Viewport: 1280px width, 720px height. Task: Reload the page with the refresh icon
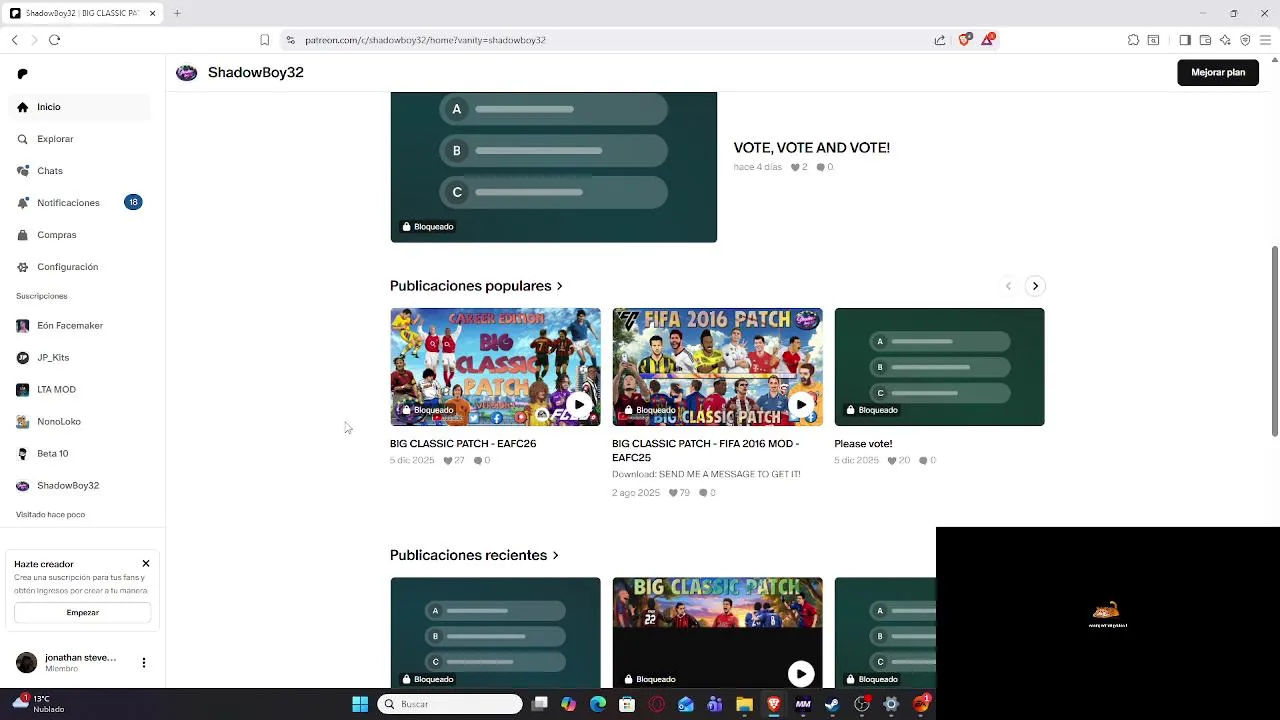pyautogui.click(x=54, y=40)
